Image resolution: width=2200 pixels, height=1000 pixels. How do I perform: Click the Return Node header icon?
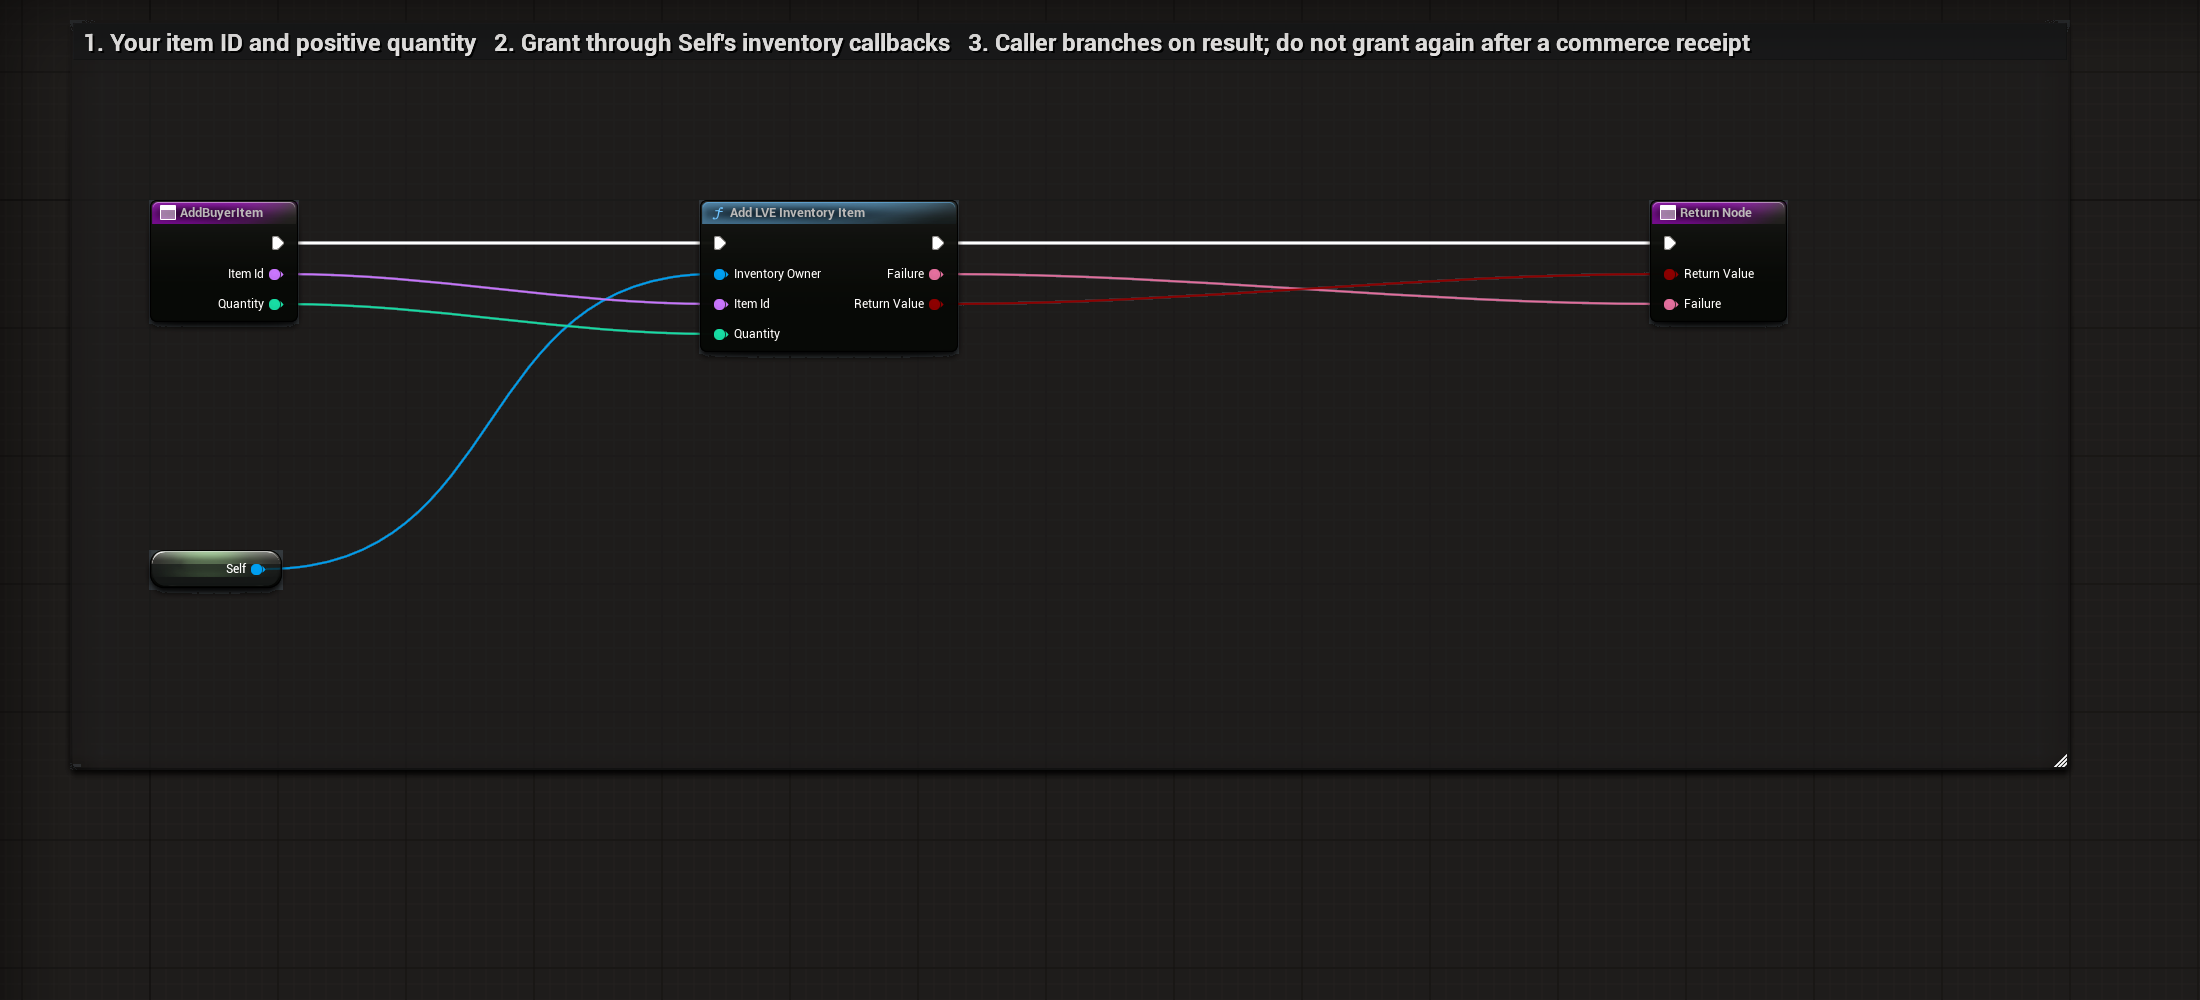[x=1668, y=213]
